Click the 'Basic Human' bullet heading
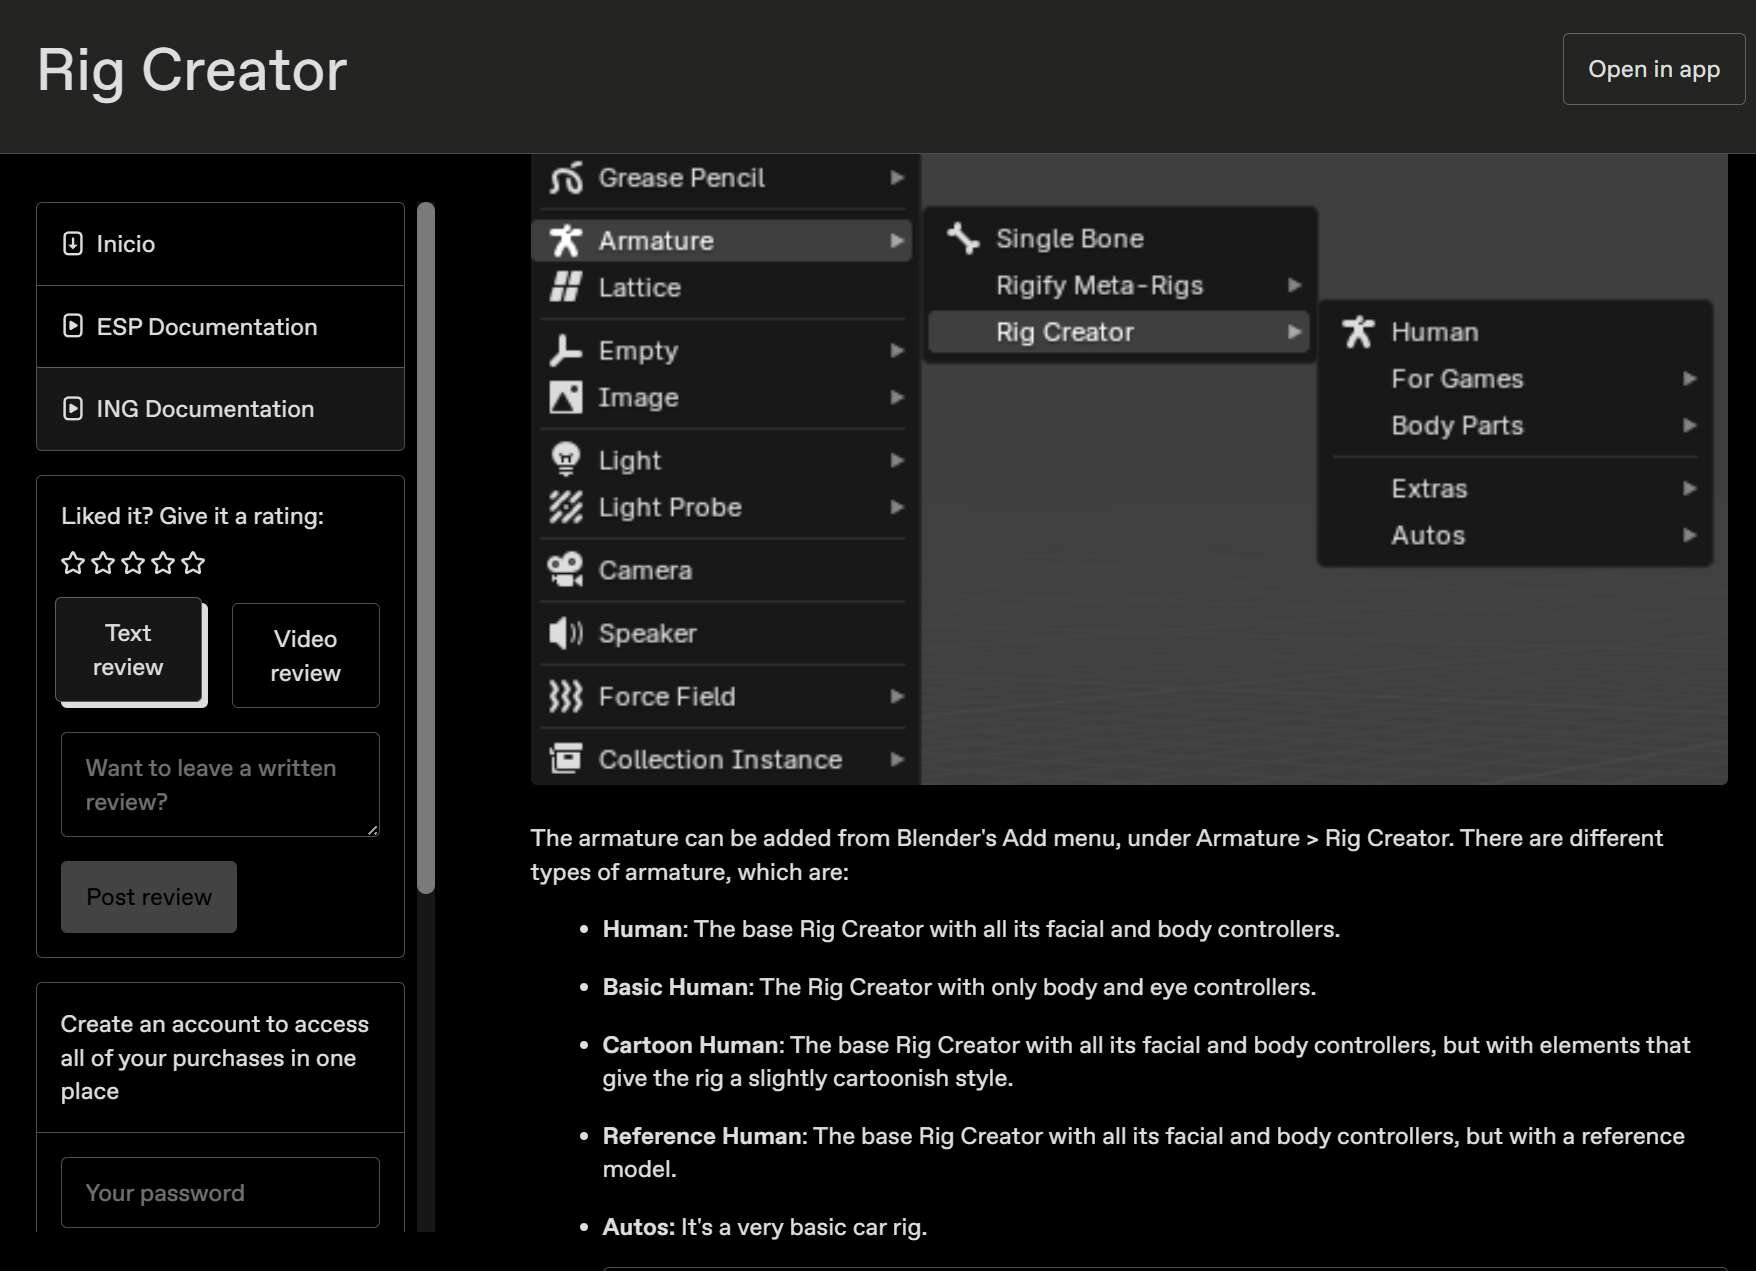 [676, 987]
